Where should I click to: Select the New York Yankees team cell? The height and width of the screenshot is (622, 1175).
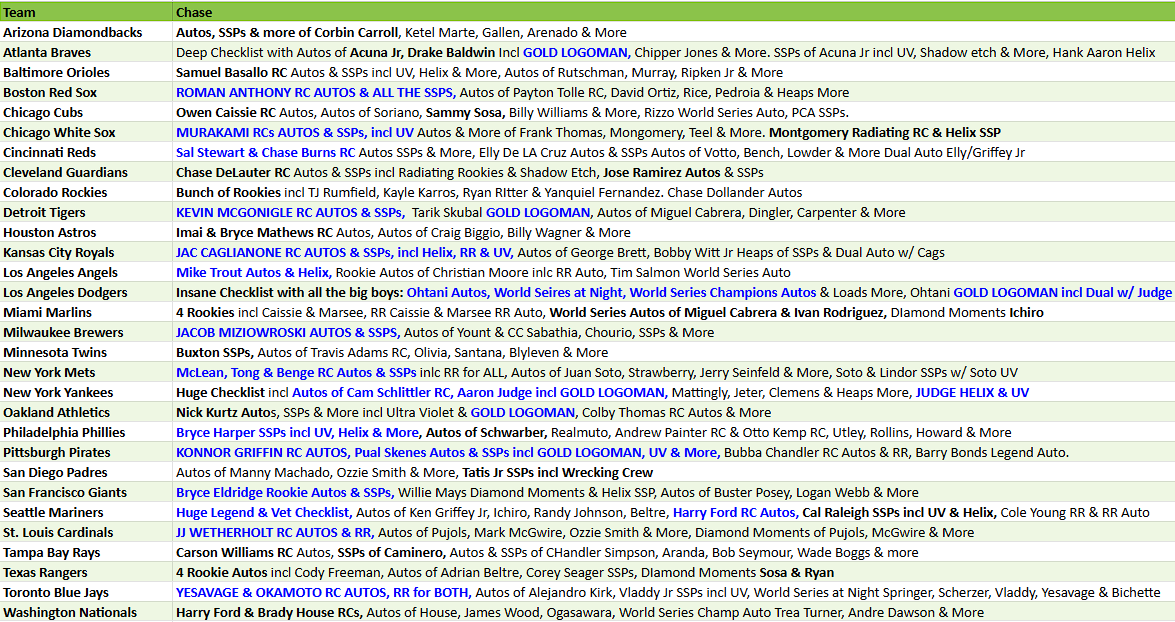pos(86,393)
